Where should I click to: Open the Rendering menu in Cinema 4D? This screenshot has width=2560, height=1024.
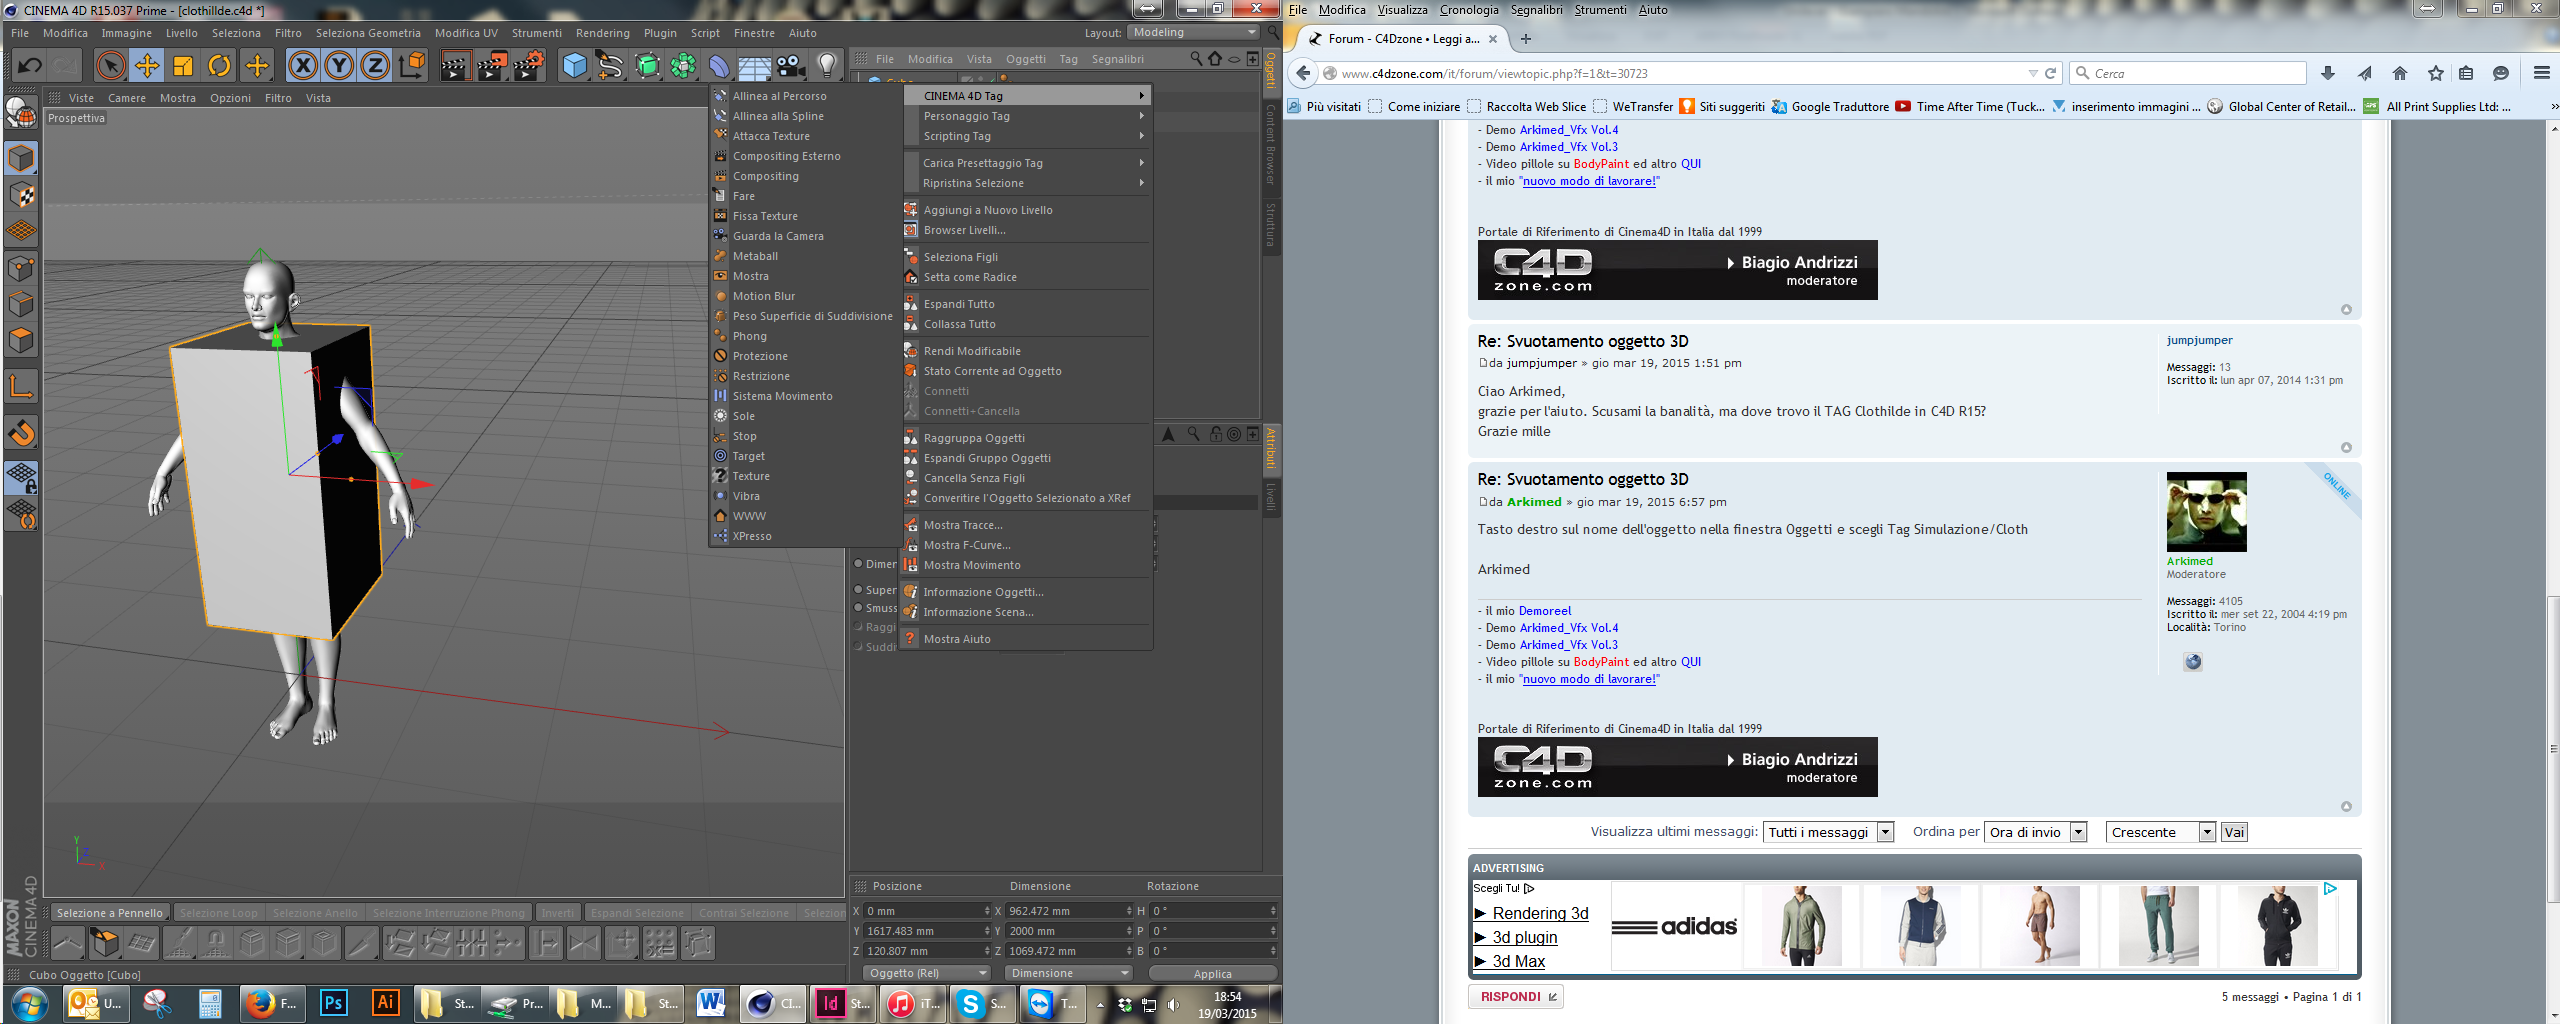click(602, 33)
